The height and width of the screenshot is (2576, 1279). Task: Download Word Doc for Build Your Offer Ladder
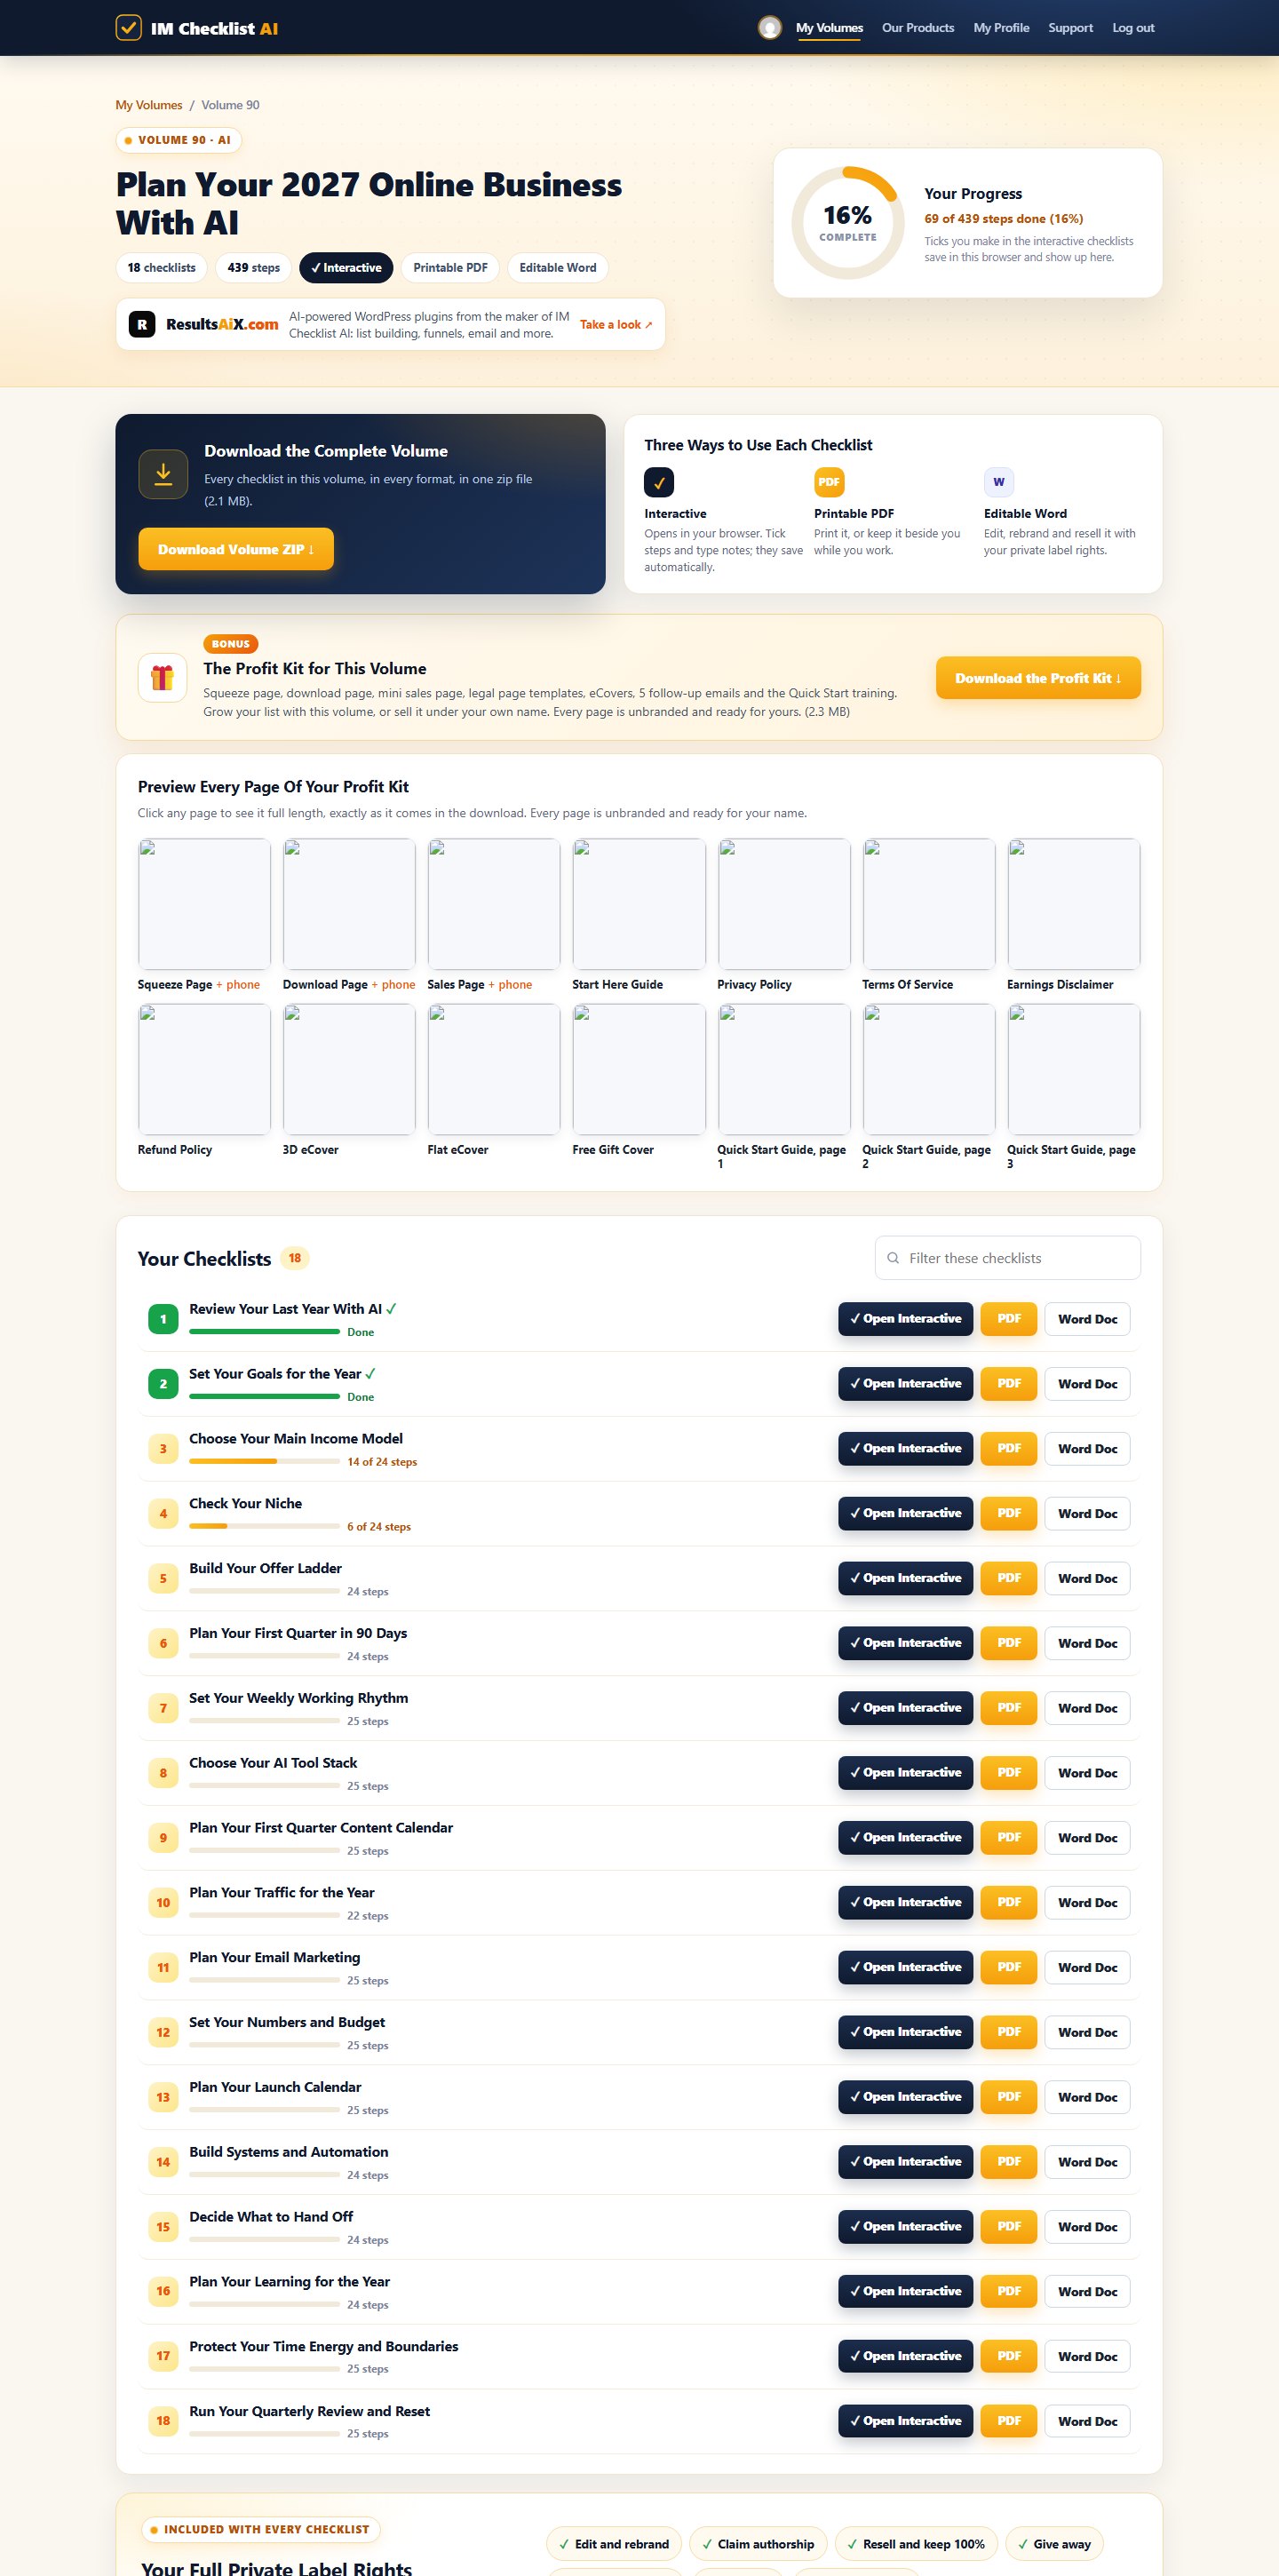(1087, 1578)
